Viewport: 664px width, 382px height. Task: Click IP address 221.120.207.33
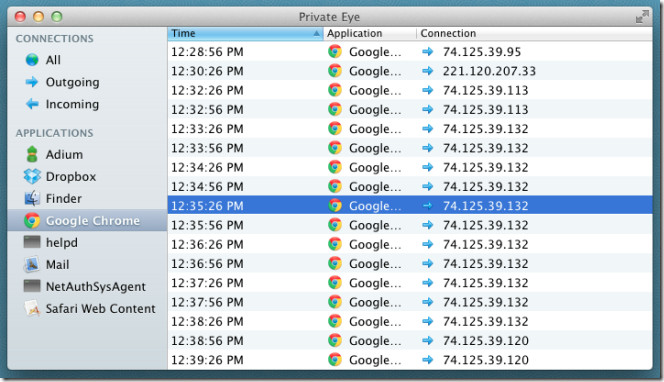[489, 71]
